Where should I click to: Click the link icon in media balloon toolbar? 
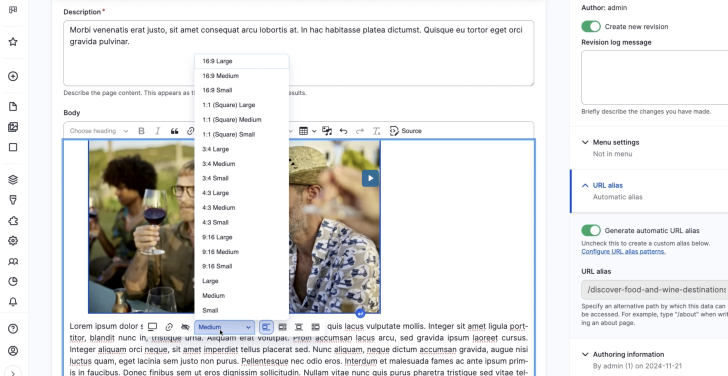click(x=169, y=327)
